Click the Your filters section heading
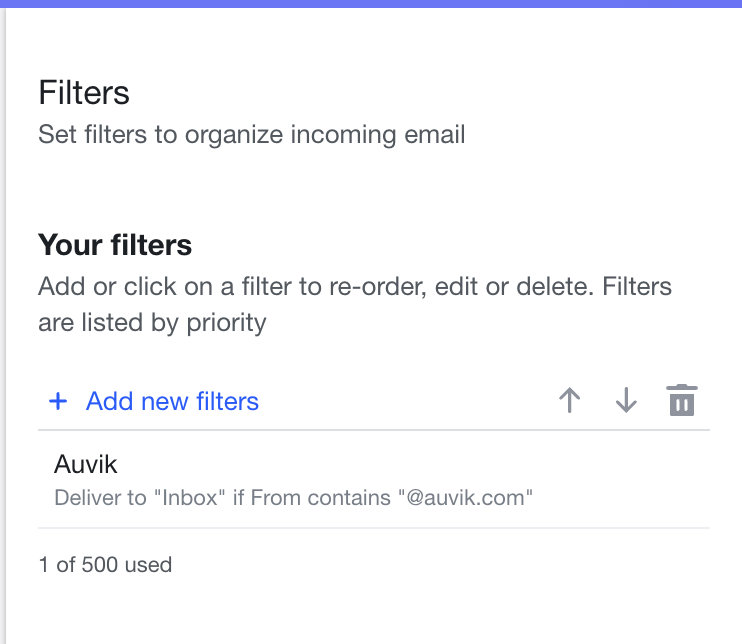 (x=115, y=245)
